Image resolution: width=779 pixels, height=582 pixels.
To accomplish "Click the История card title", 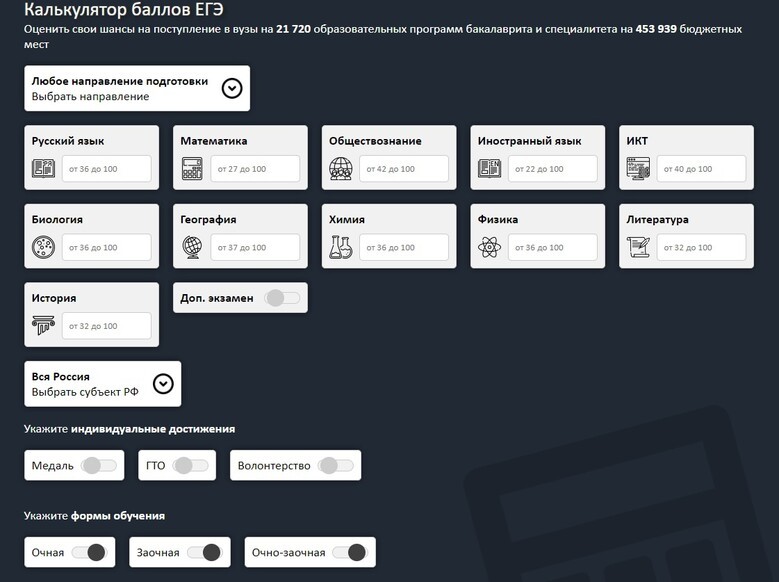I will pos(54,298).
